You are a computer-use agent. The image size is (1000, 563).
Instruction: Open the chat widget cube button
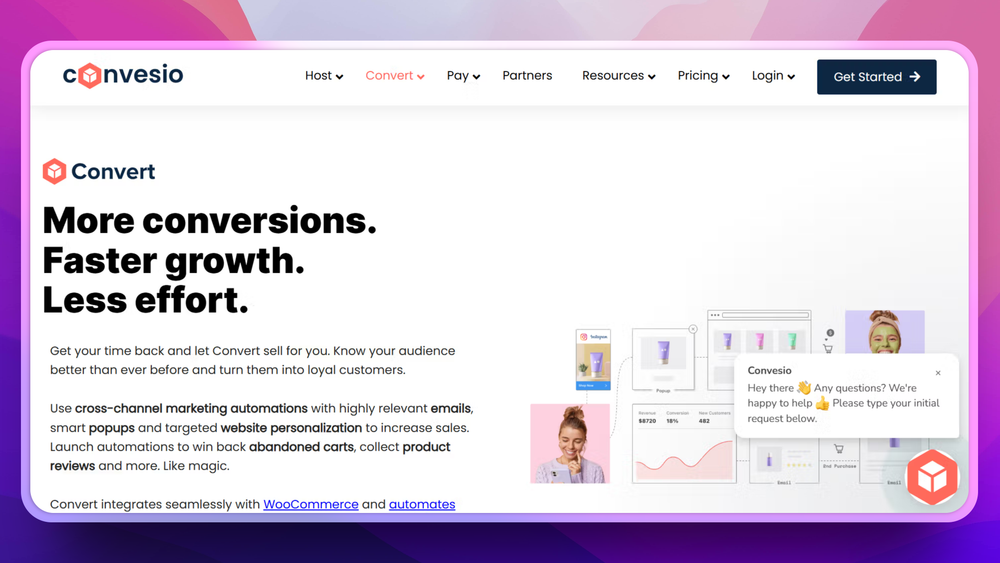[932, 477]
